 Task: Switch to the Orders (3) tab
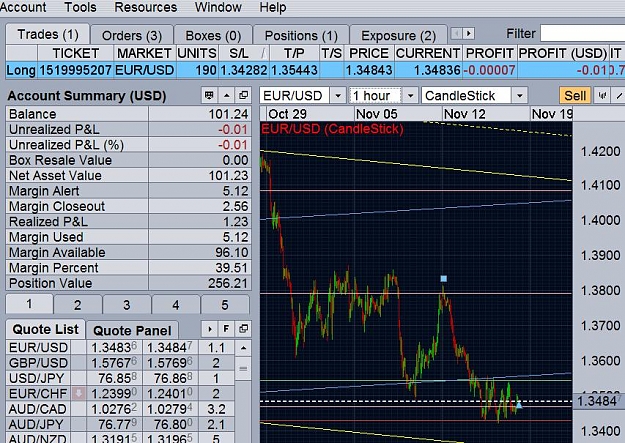132,35
